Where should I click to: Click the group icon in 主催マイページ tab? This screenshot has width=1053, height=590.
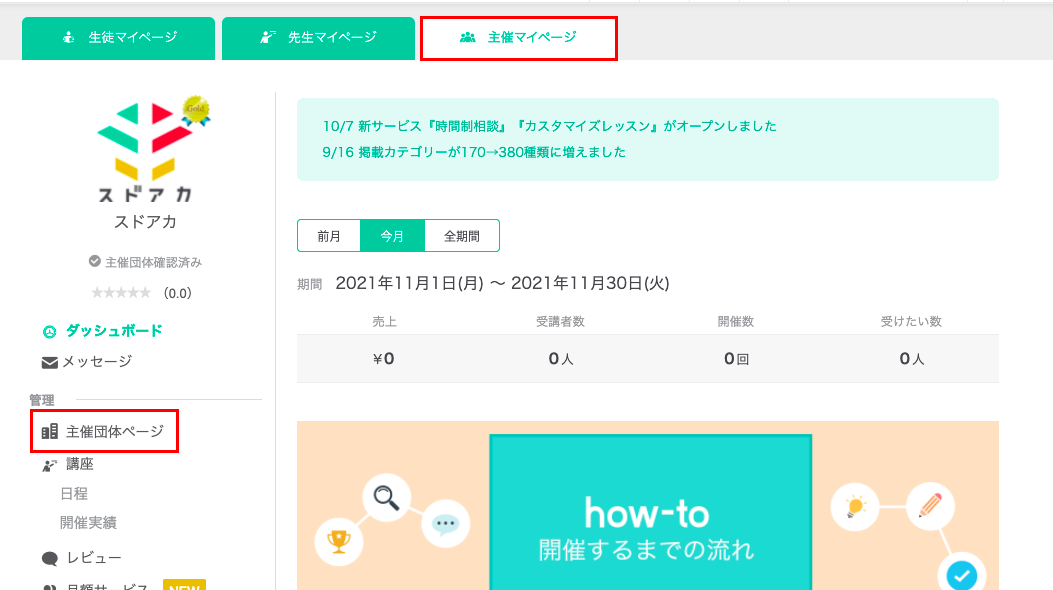coord(467,38)
